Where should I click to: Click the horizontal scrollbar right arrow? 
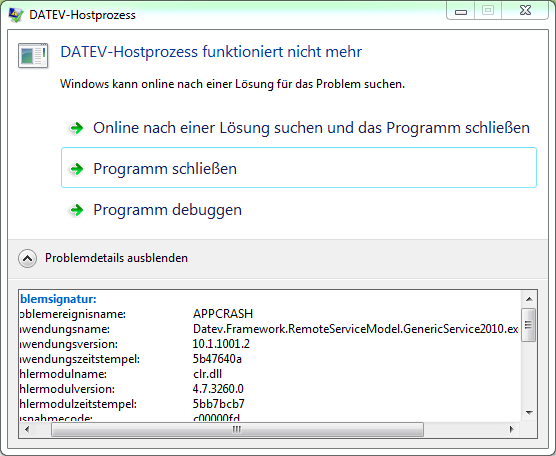511,429
